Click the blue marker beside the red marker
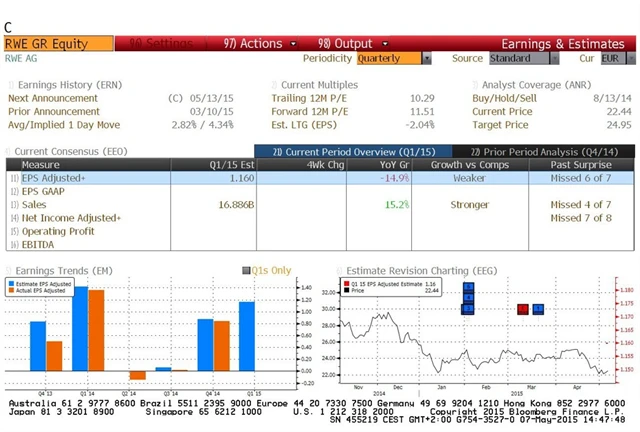 (x=538, y=309)
